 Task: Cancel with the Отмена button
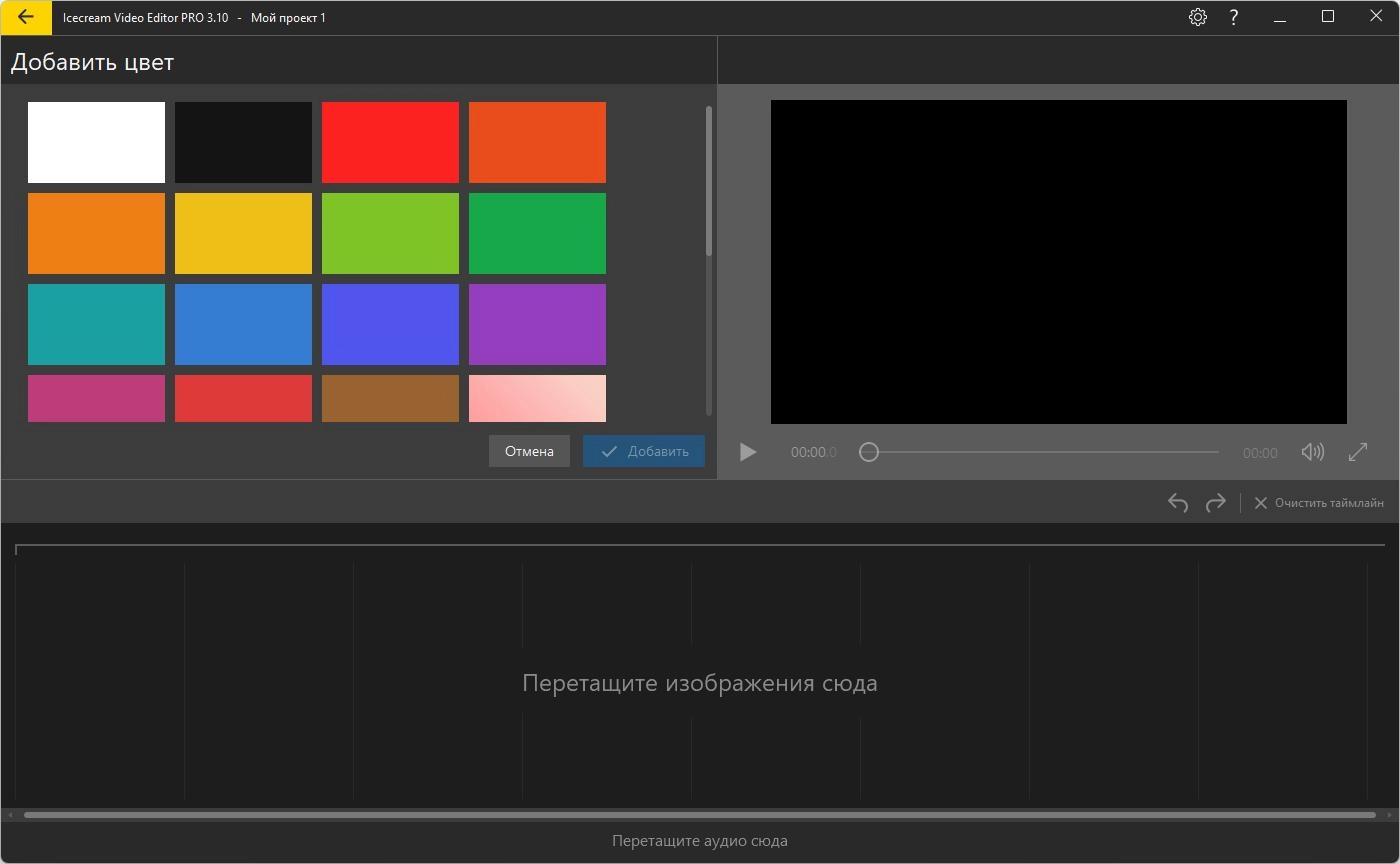coord(529,451)
